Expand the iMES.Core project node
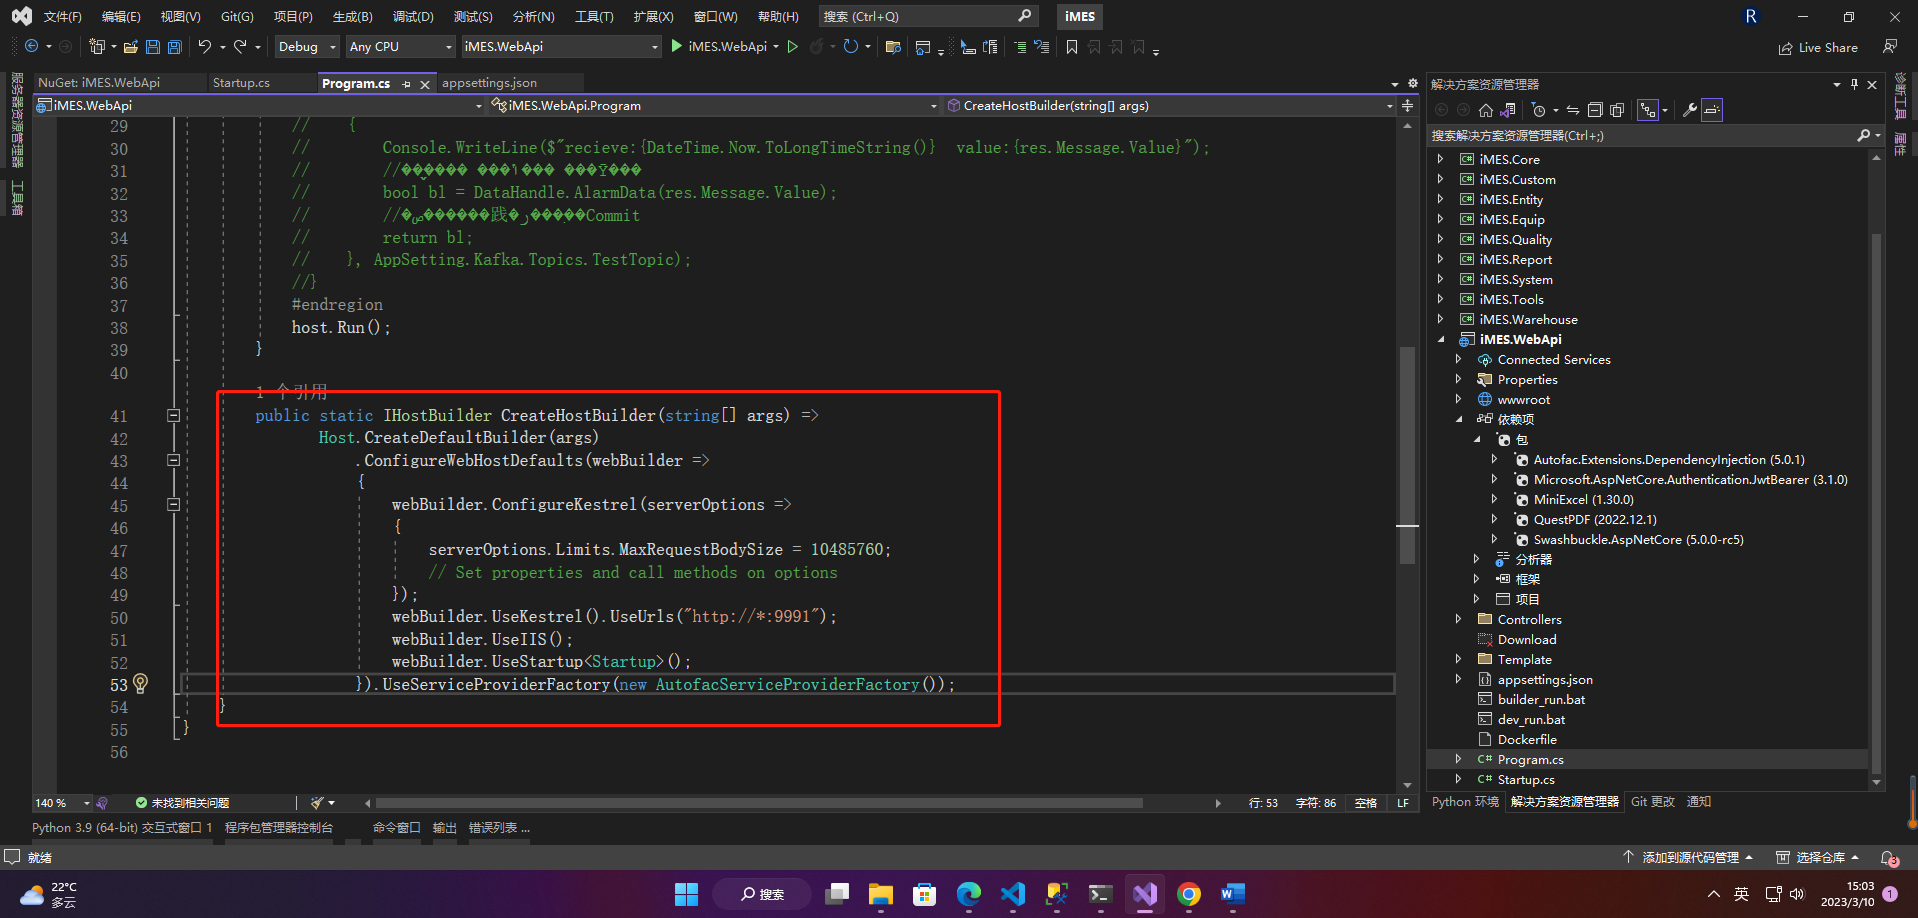Screen dimensions: 1918x918 1440,159
